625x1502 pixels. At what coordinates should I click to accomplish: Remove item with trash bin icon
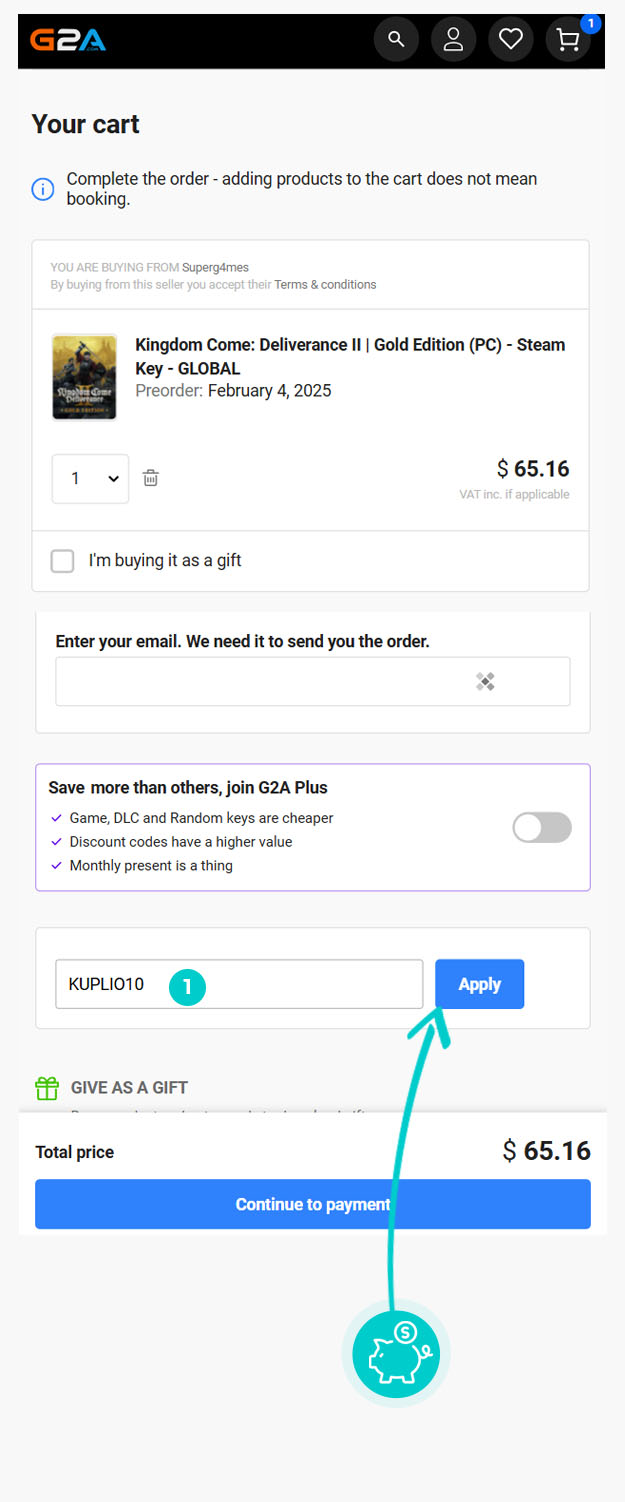[151, 478]
